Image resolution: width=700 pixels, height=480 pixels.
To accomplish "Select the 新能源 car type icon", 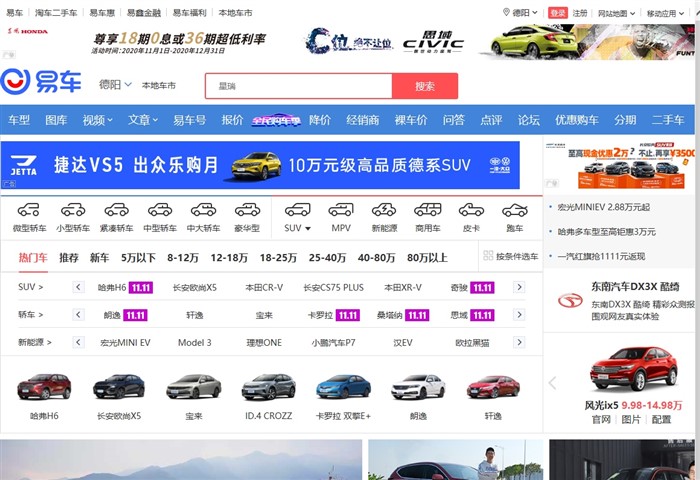I will tap(384, 209).
